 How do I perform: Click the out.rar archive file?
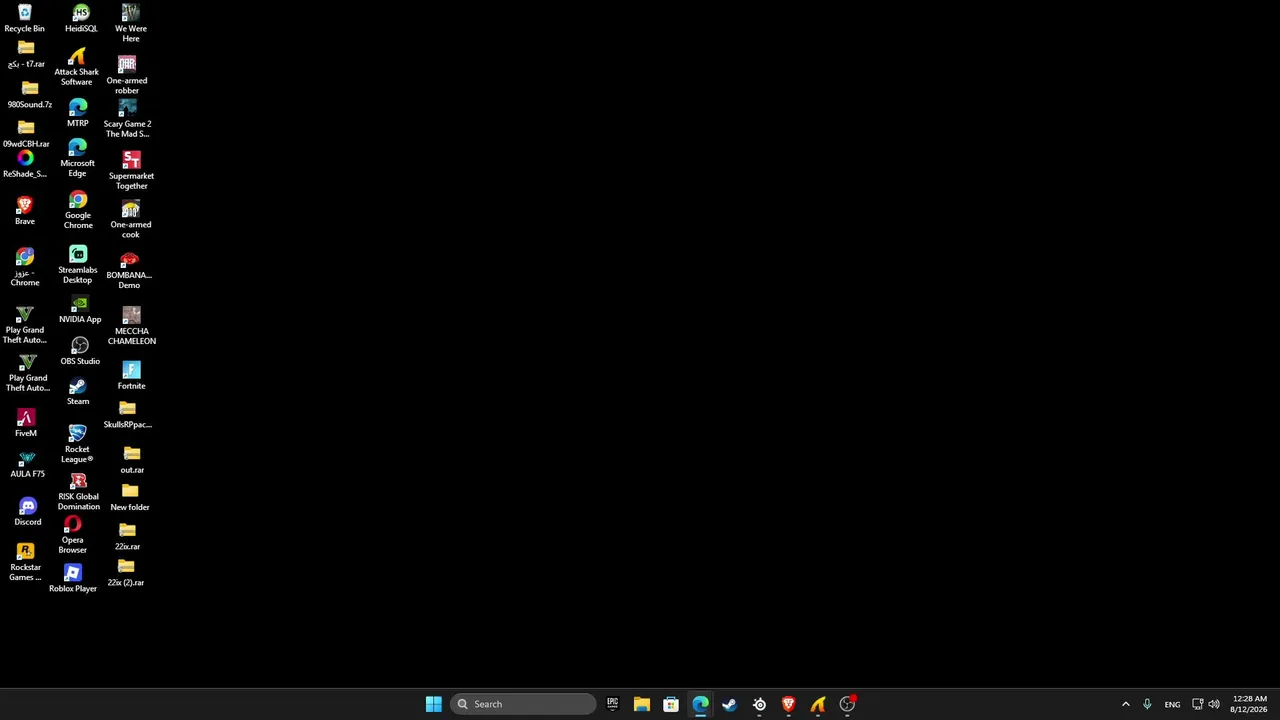(132, 461)
